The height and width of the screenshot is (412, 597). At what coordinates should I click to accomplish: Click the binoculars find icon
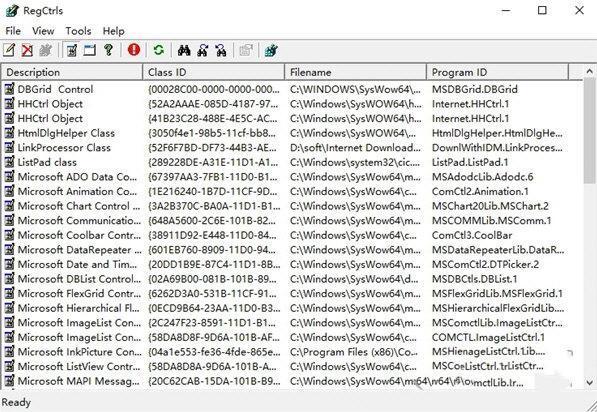184,50
